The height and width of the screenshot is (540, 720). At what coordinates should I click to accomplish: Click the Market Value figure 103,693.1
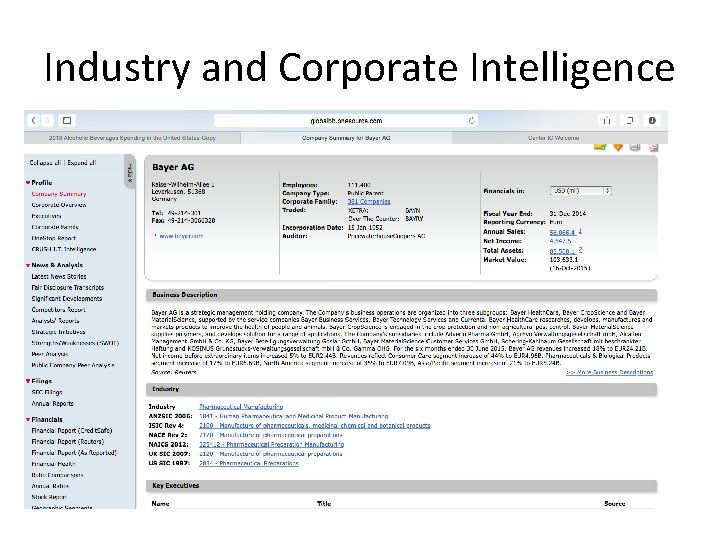pyautogui.click(x=563, y=260)
